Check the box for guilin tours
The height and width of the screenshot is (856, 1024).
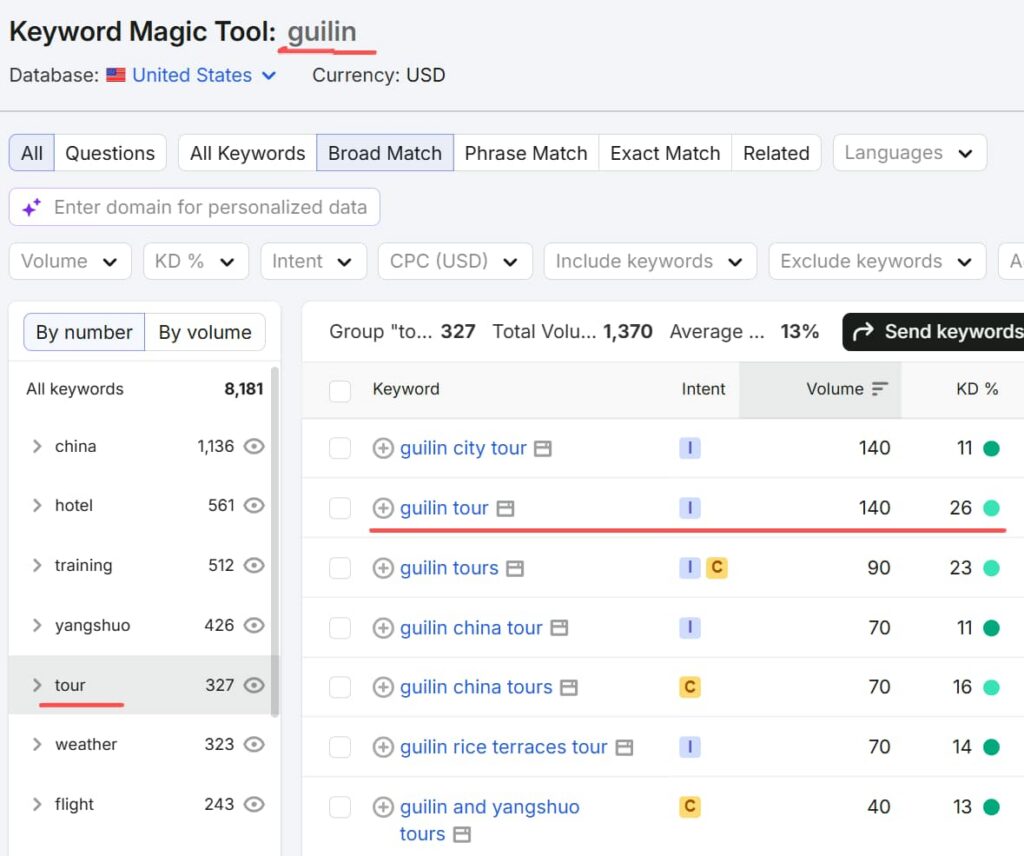[x=340, y=568]
